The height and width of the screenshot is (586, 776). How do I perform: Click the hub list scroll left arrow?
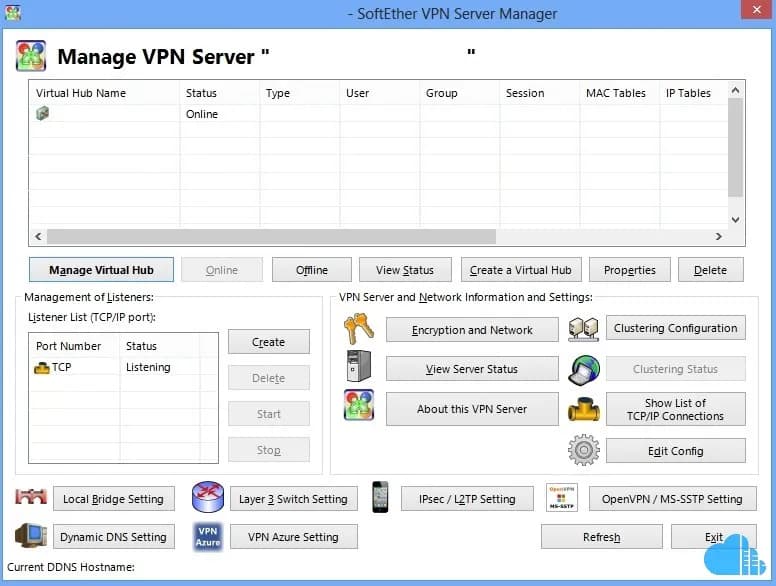coord(38,237)
